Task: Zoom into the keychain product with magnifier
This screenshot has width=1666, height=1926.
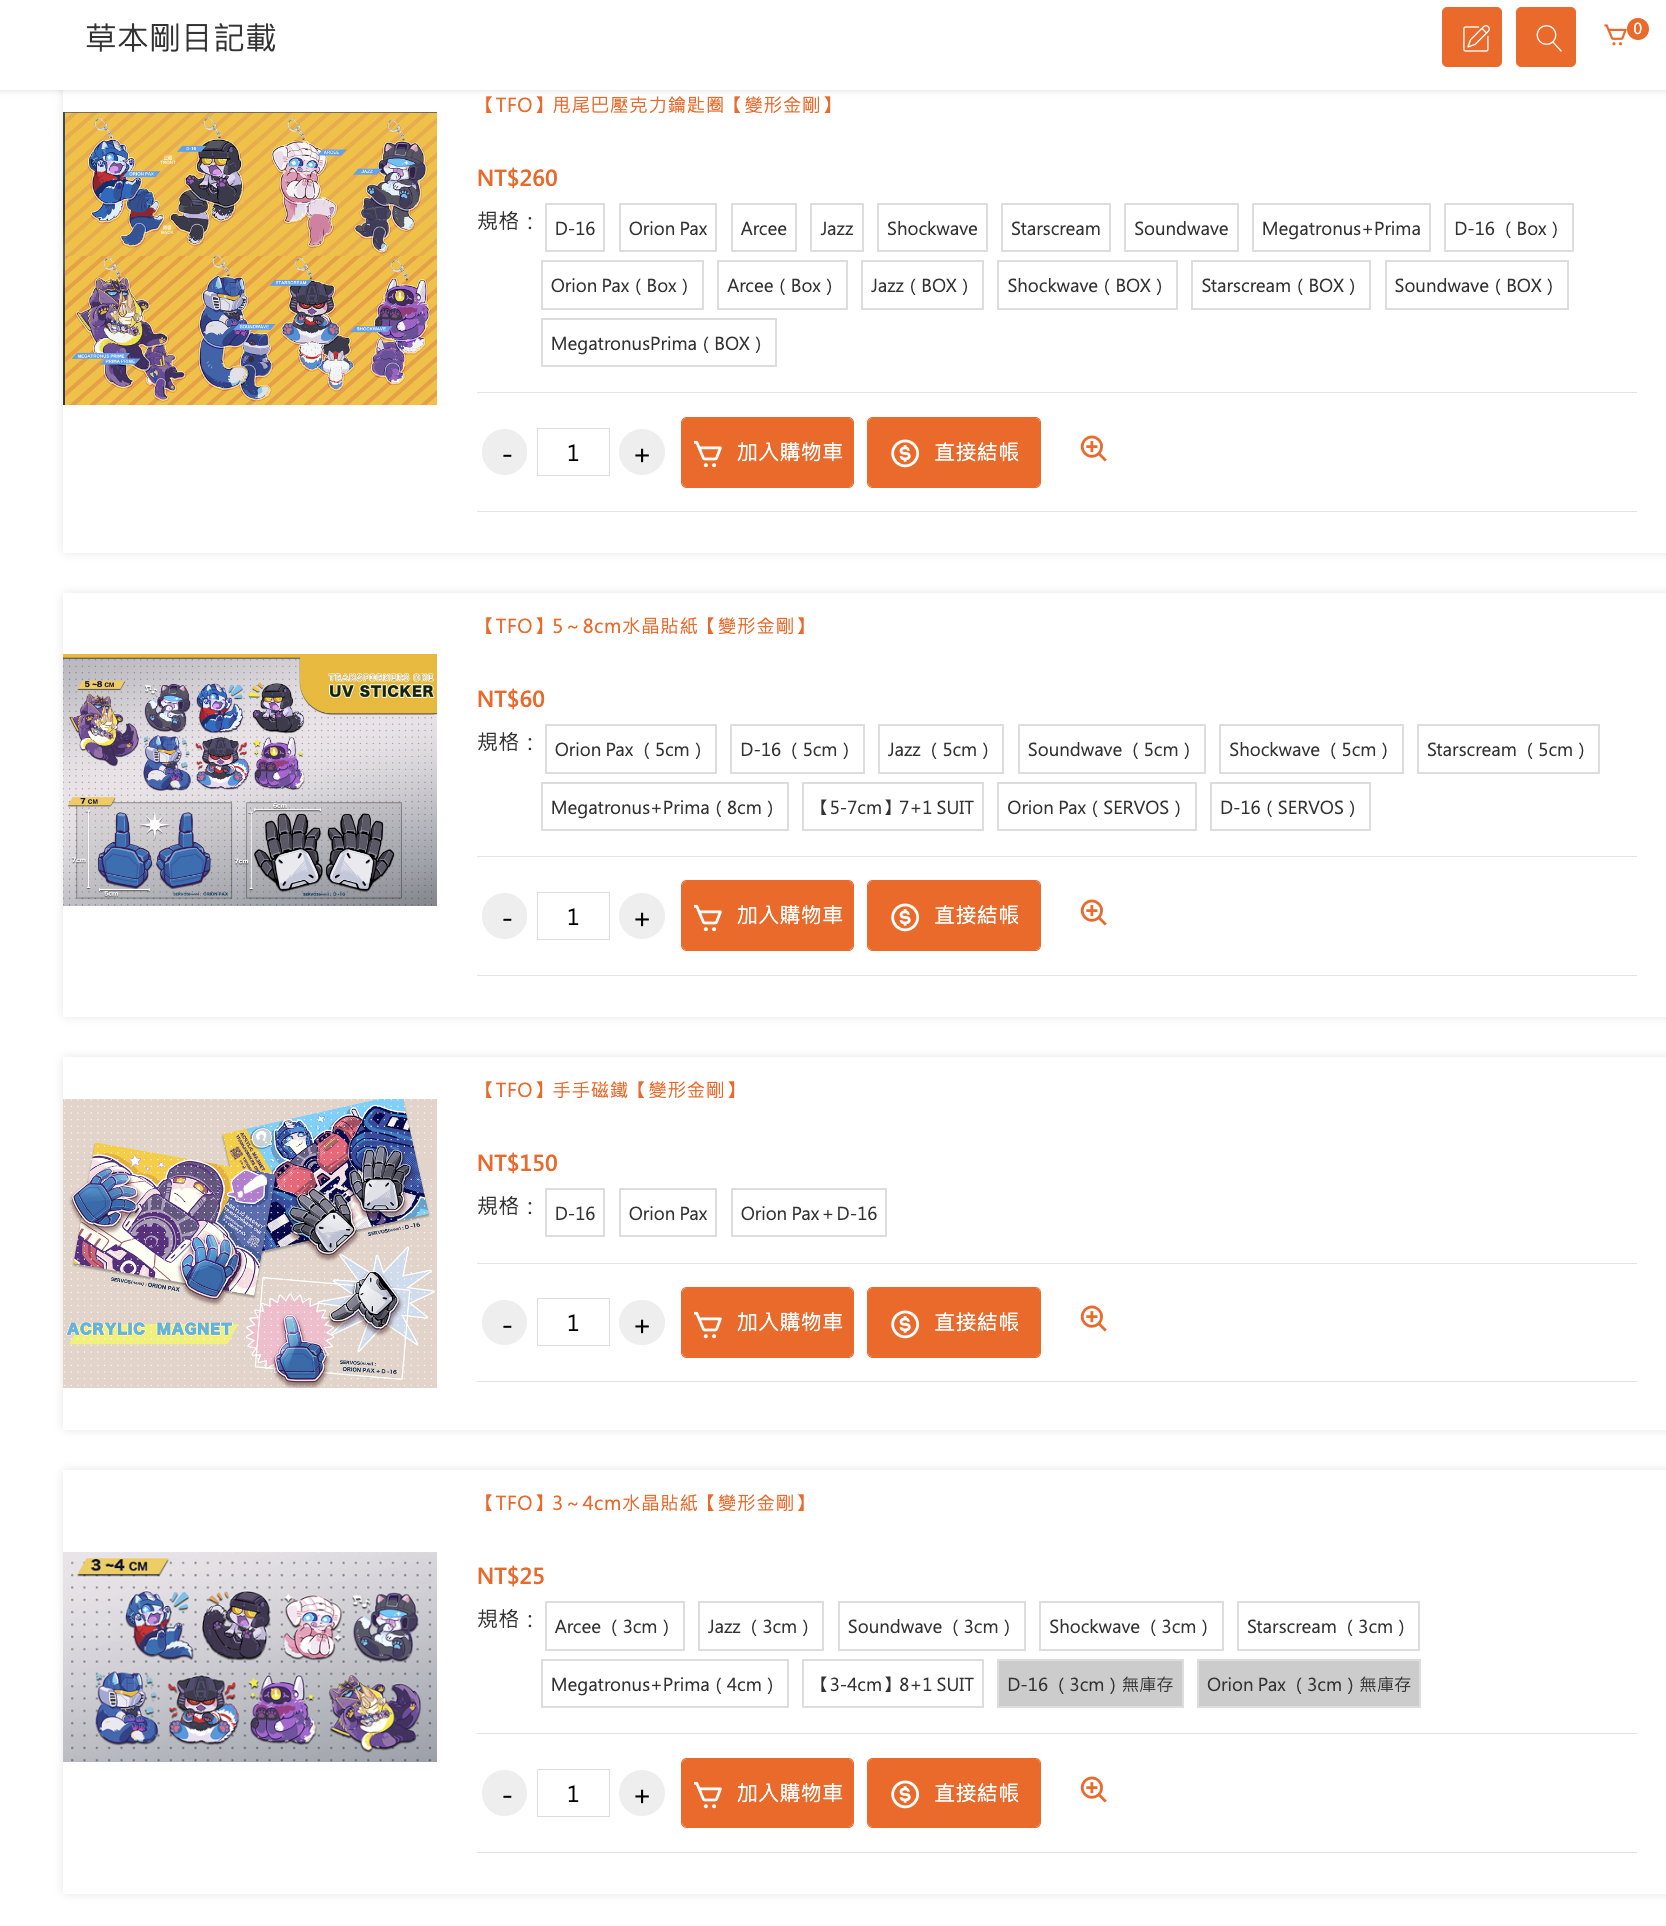Action: (1093, 449)
